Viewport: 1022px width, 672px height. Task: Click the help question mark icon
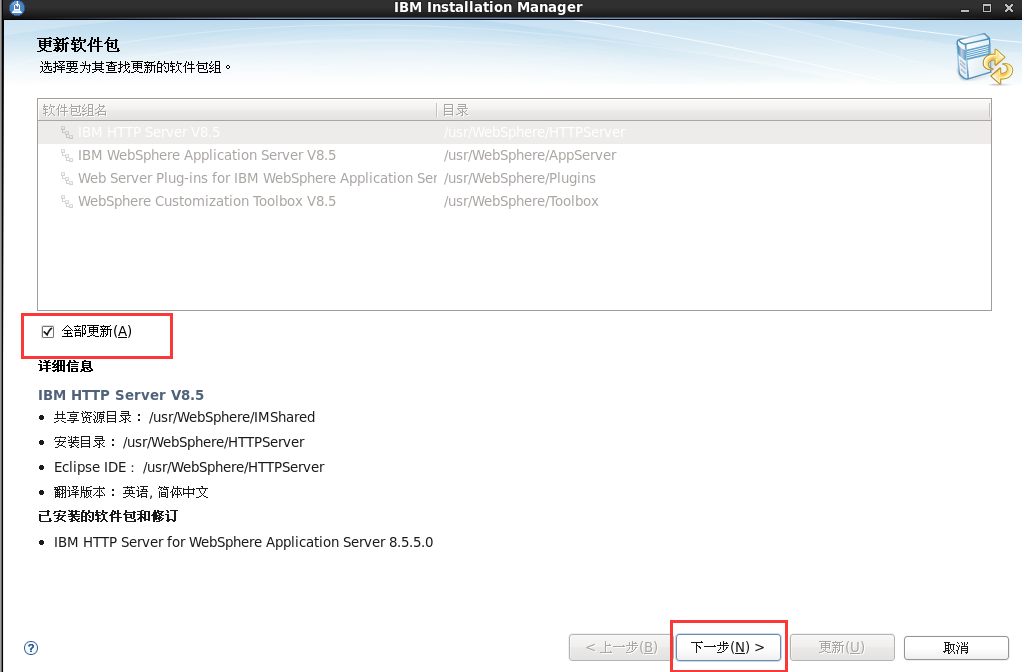pyautogui.click(x=31, y=648)
